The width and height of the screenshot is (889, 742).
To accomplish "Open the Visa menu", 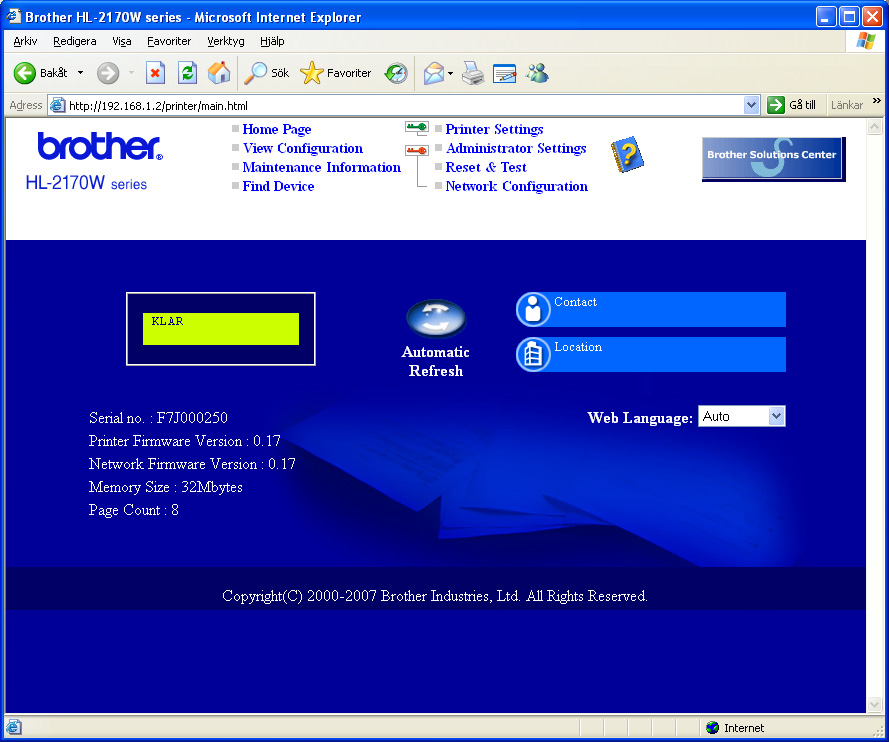I will pos(122,41).
